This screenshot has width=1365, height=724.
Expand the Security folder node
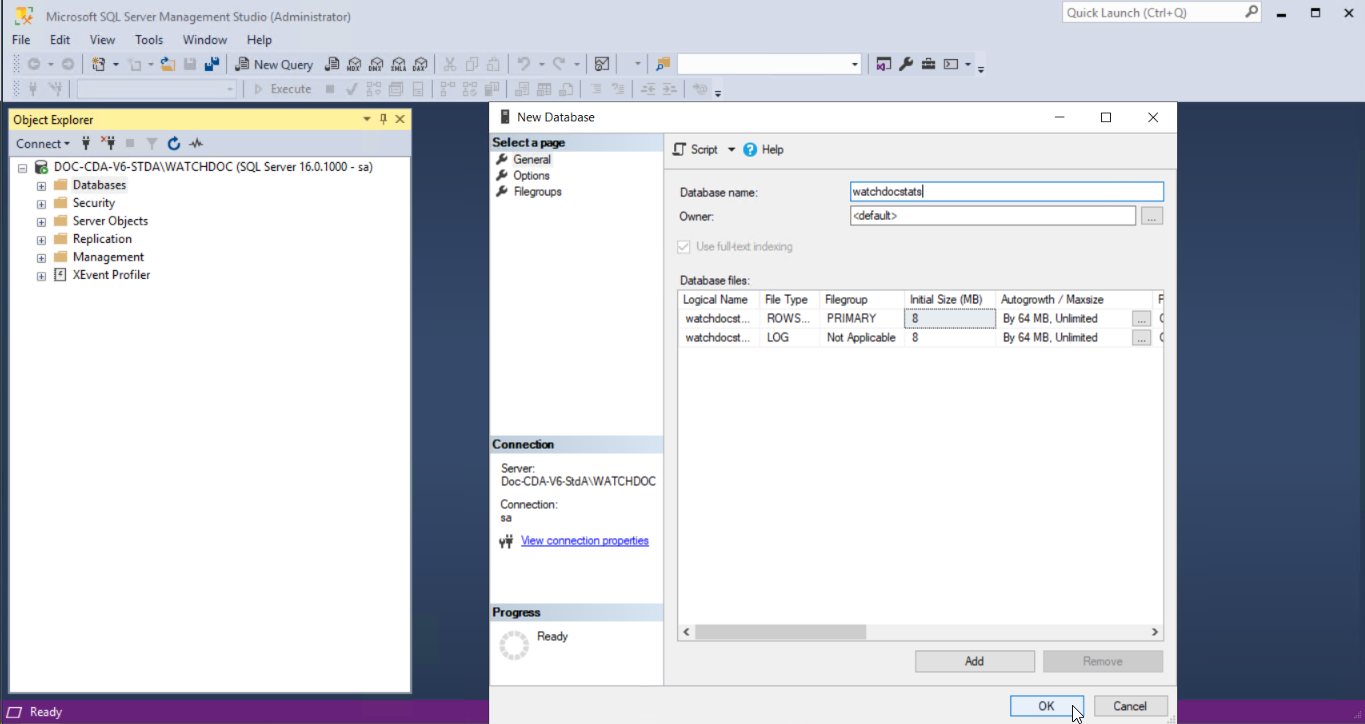(42, 204)
